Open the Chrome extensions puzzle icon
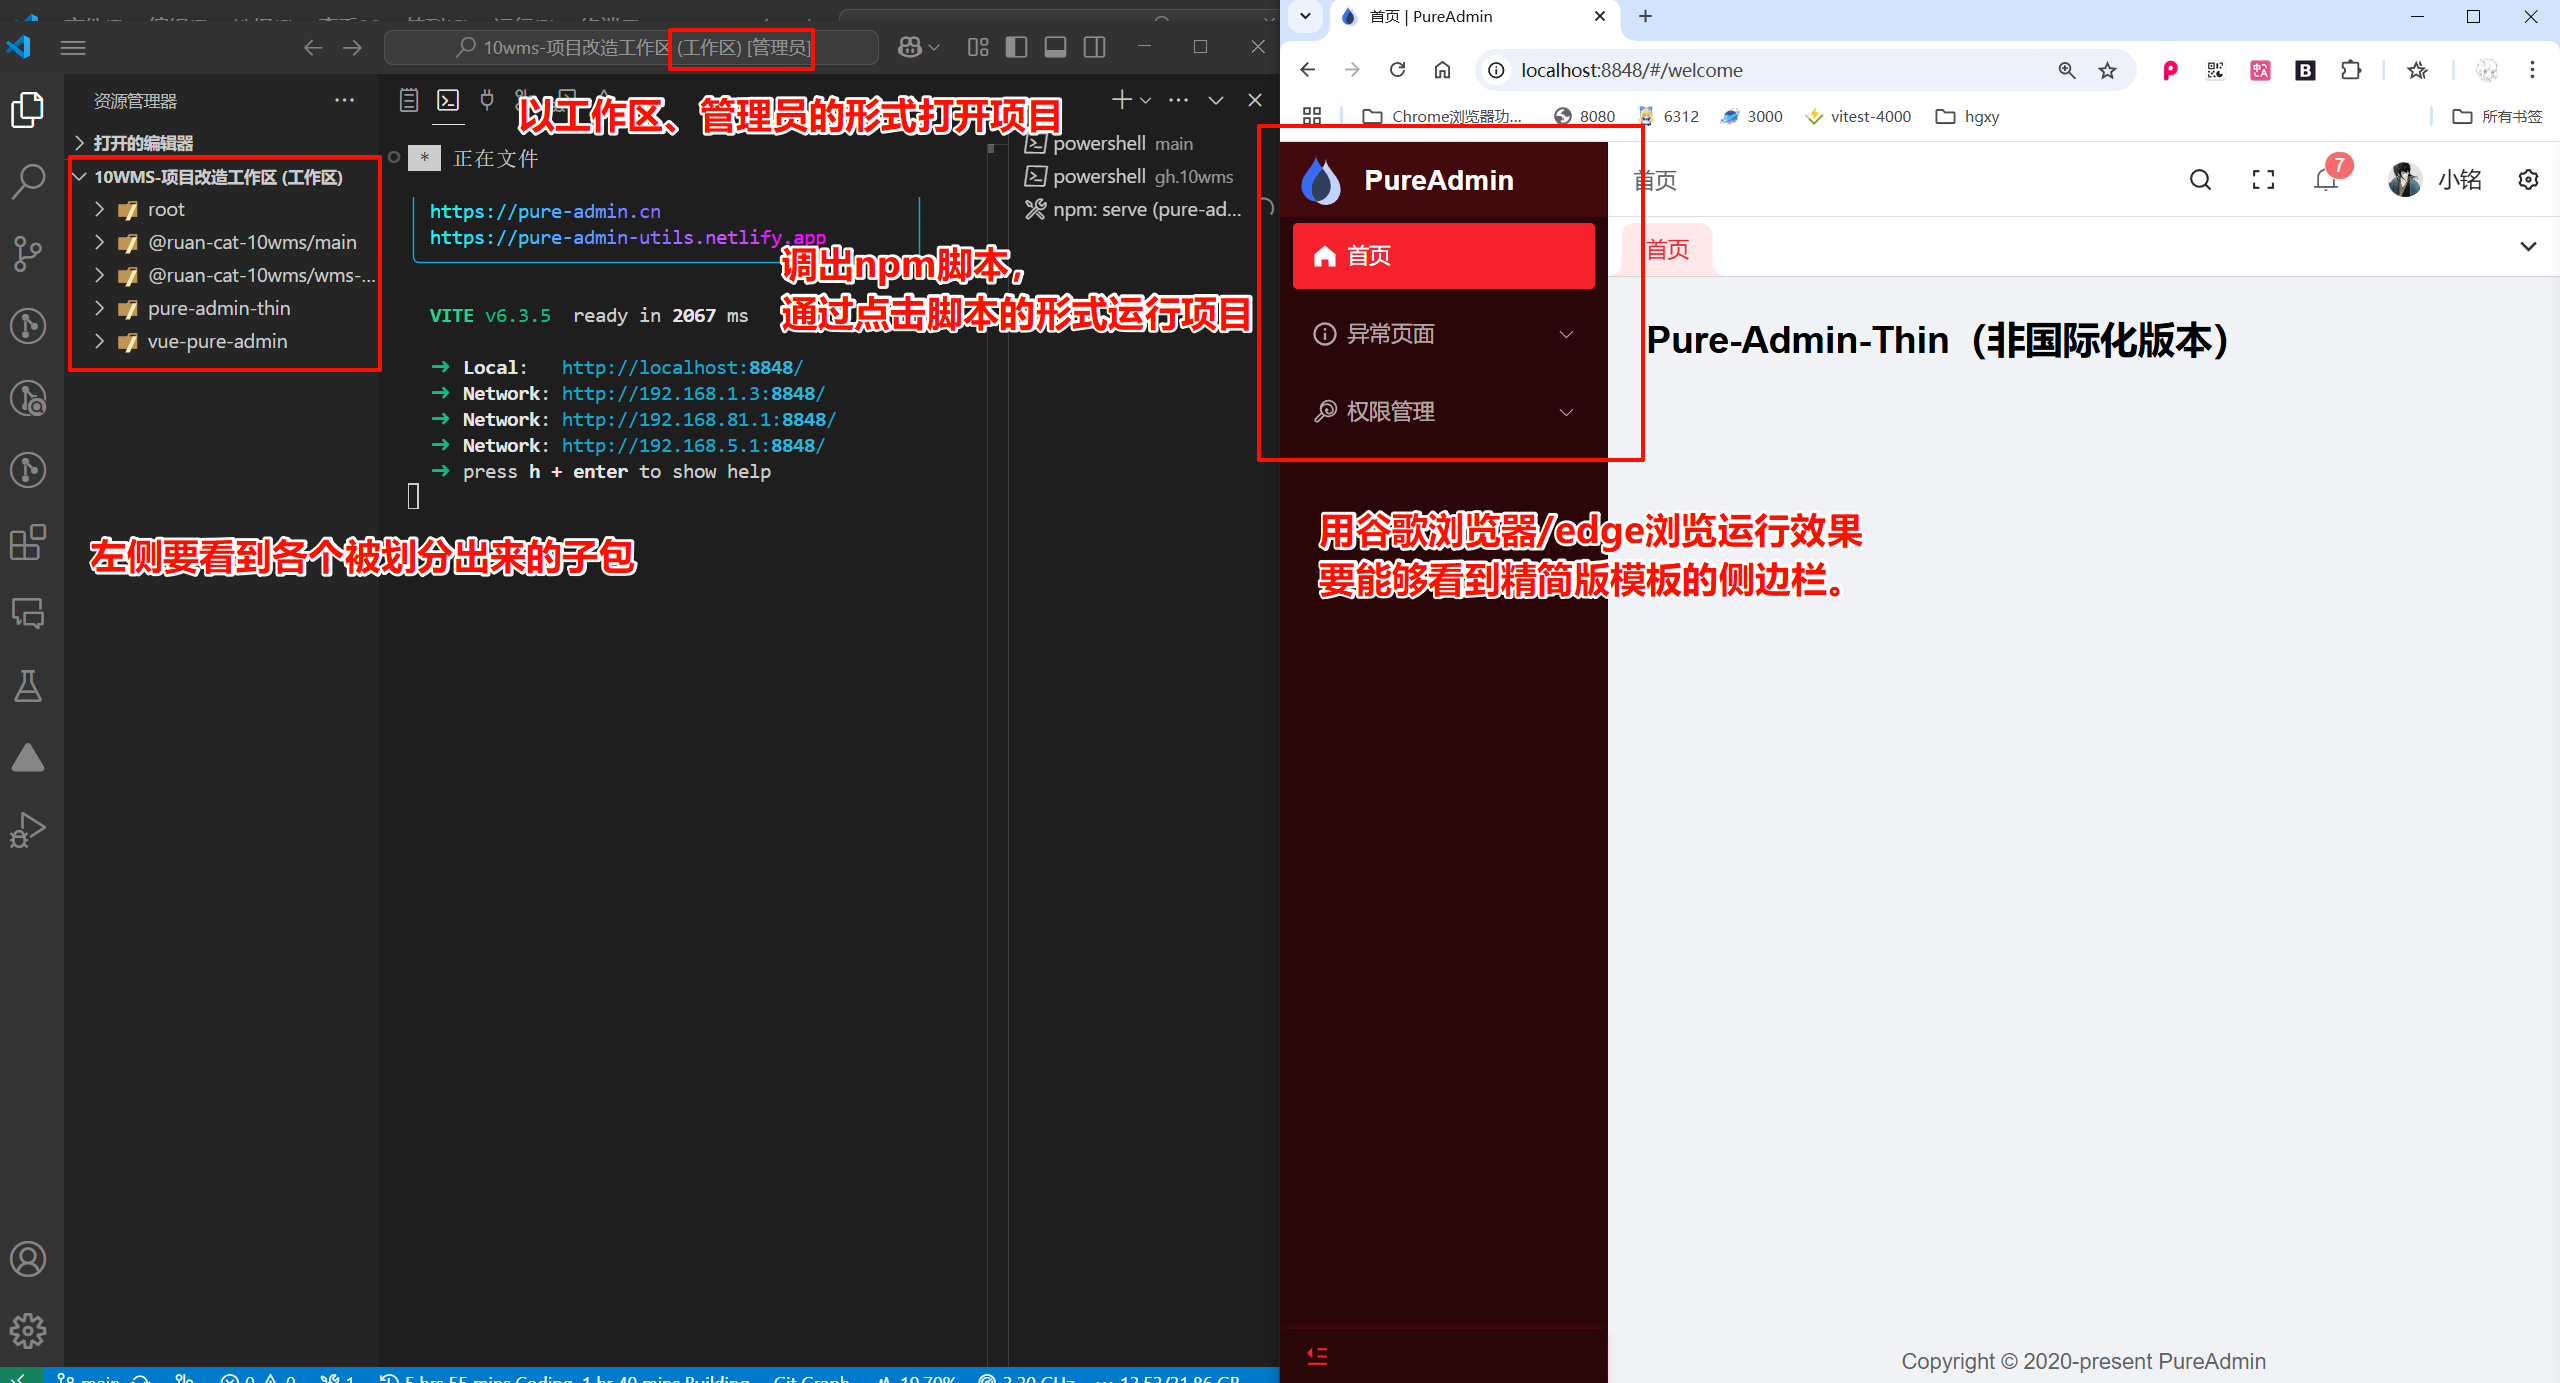Viewport: 2560px width, 1383px height. (2351, 70)
